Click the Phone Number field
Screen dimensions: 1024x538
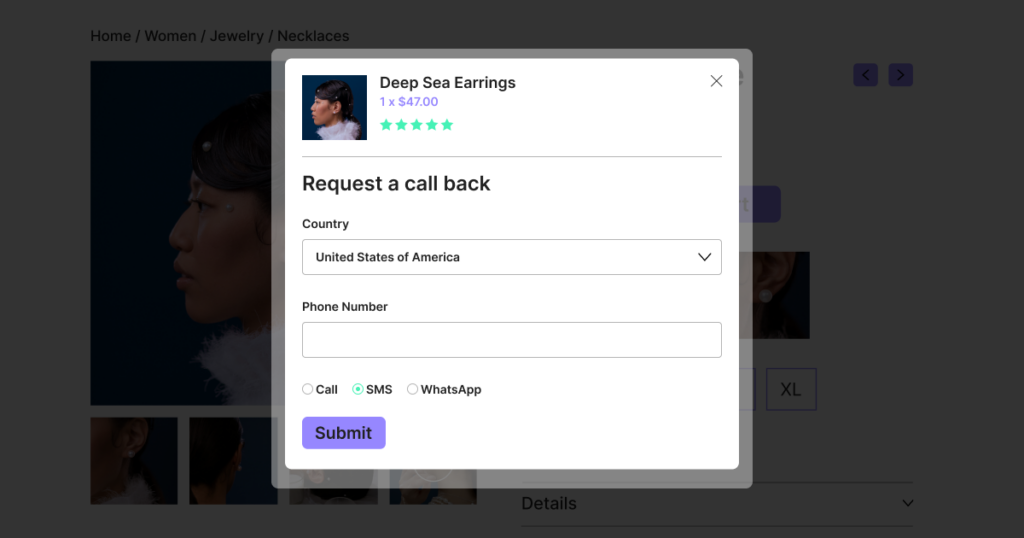pos(511,340)
